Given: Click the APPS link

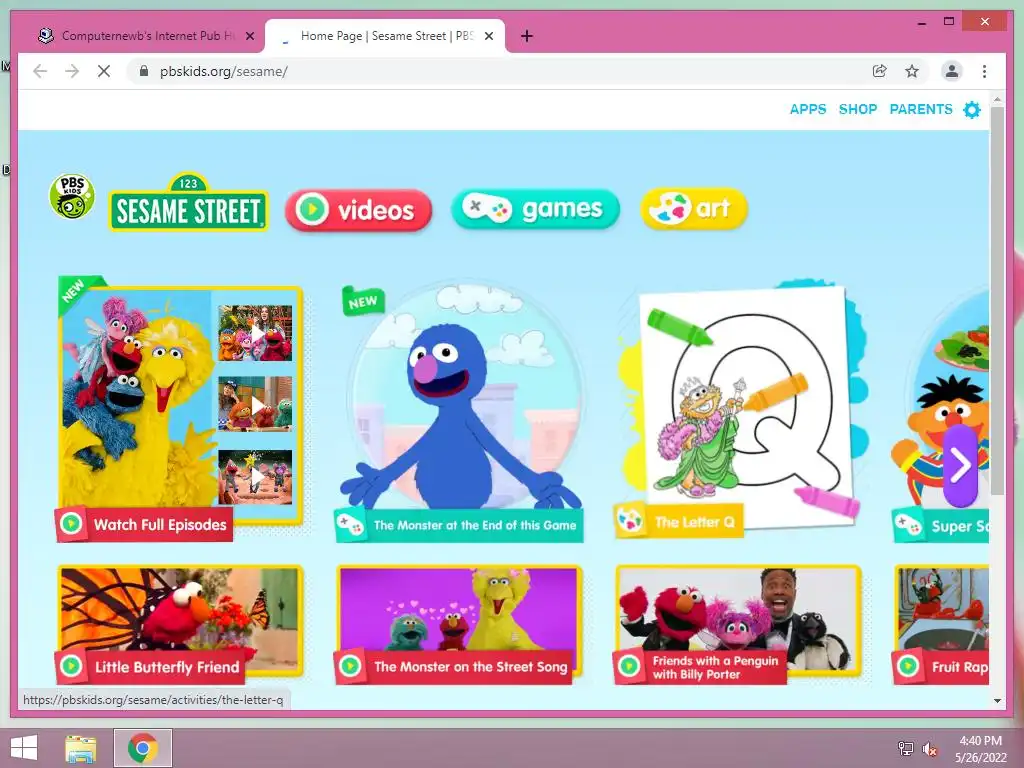Looking at the screenshot, I should tap(808, 109).
